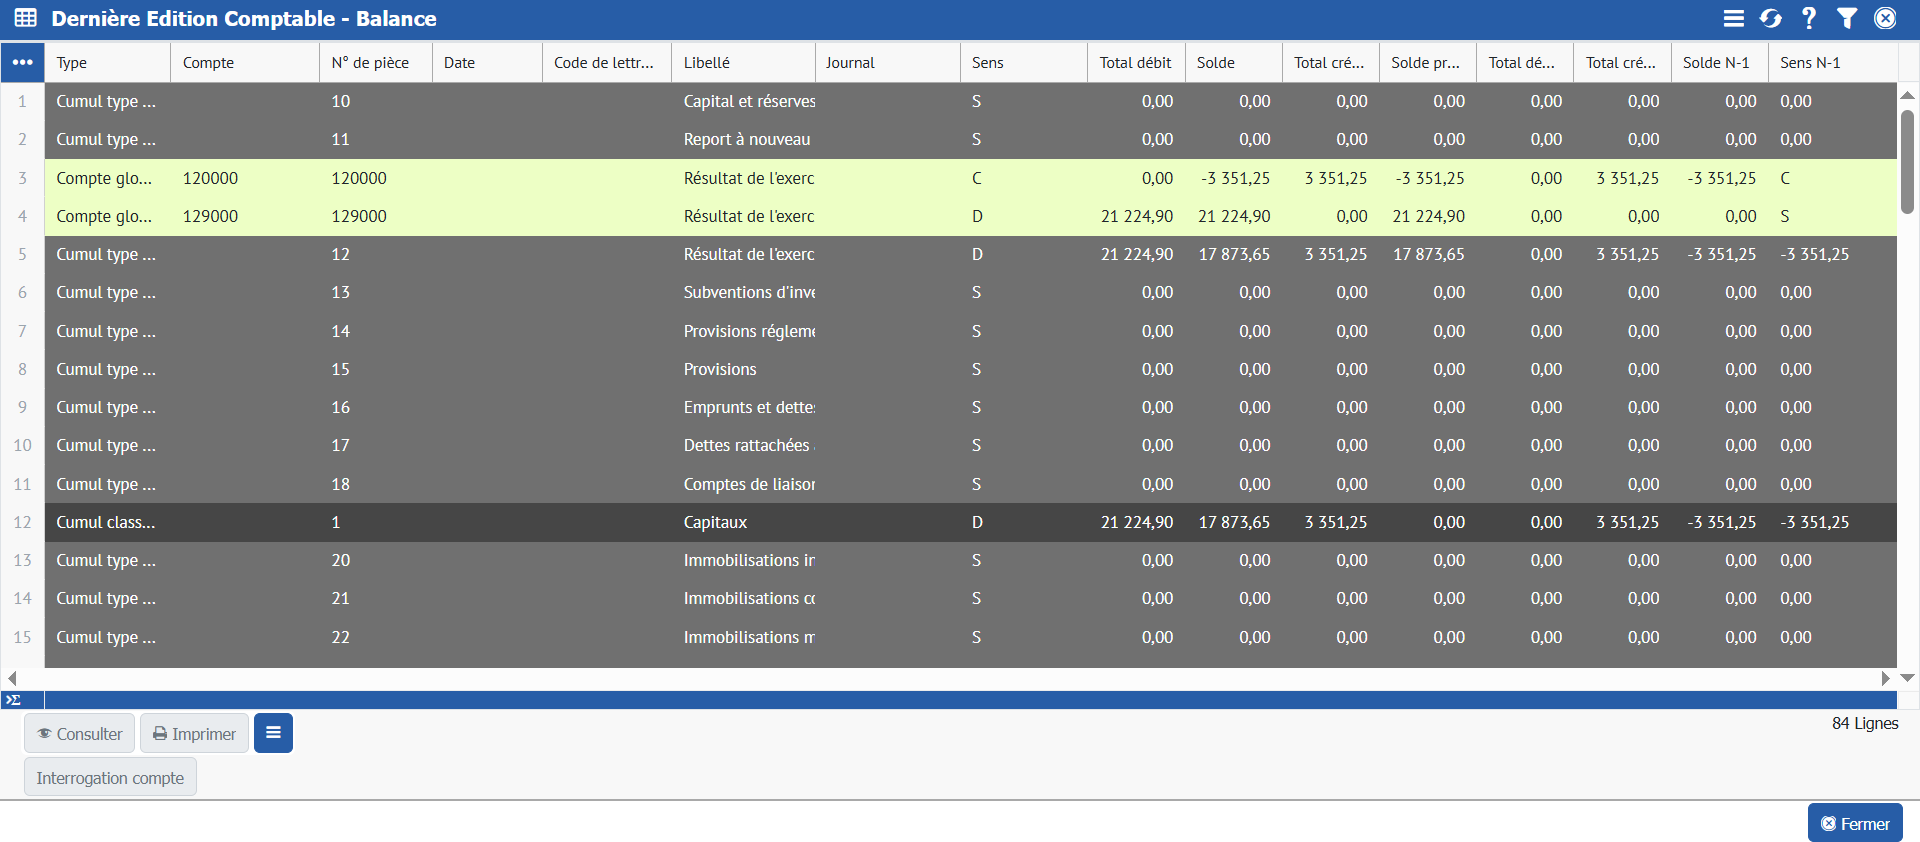Click the refresh icon in header
The height and width of the screenshot is (842, 1920).
point(1771,19)
